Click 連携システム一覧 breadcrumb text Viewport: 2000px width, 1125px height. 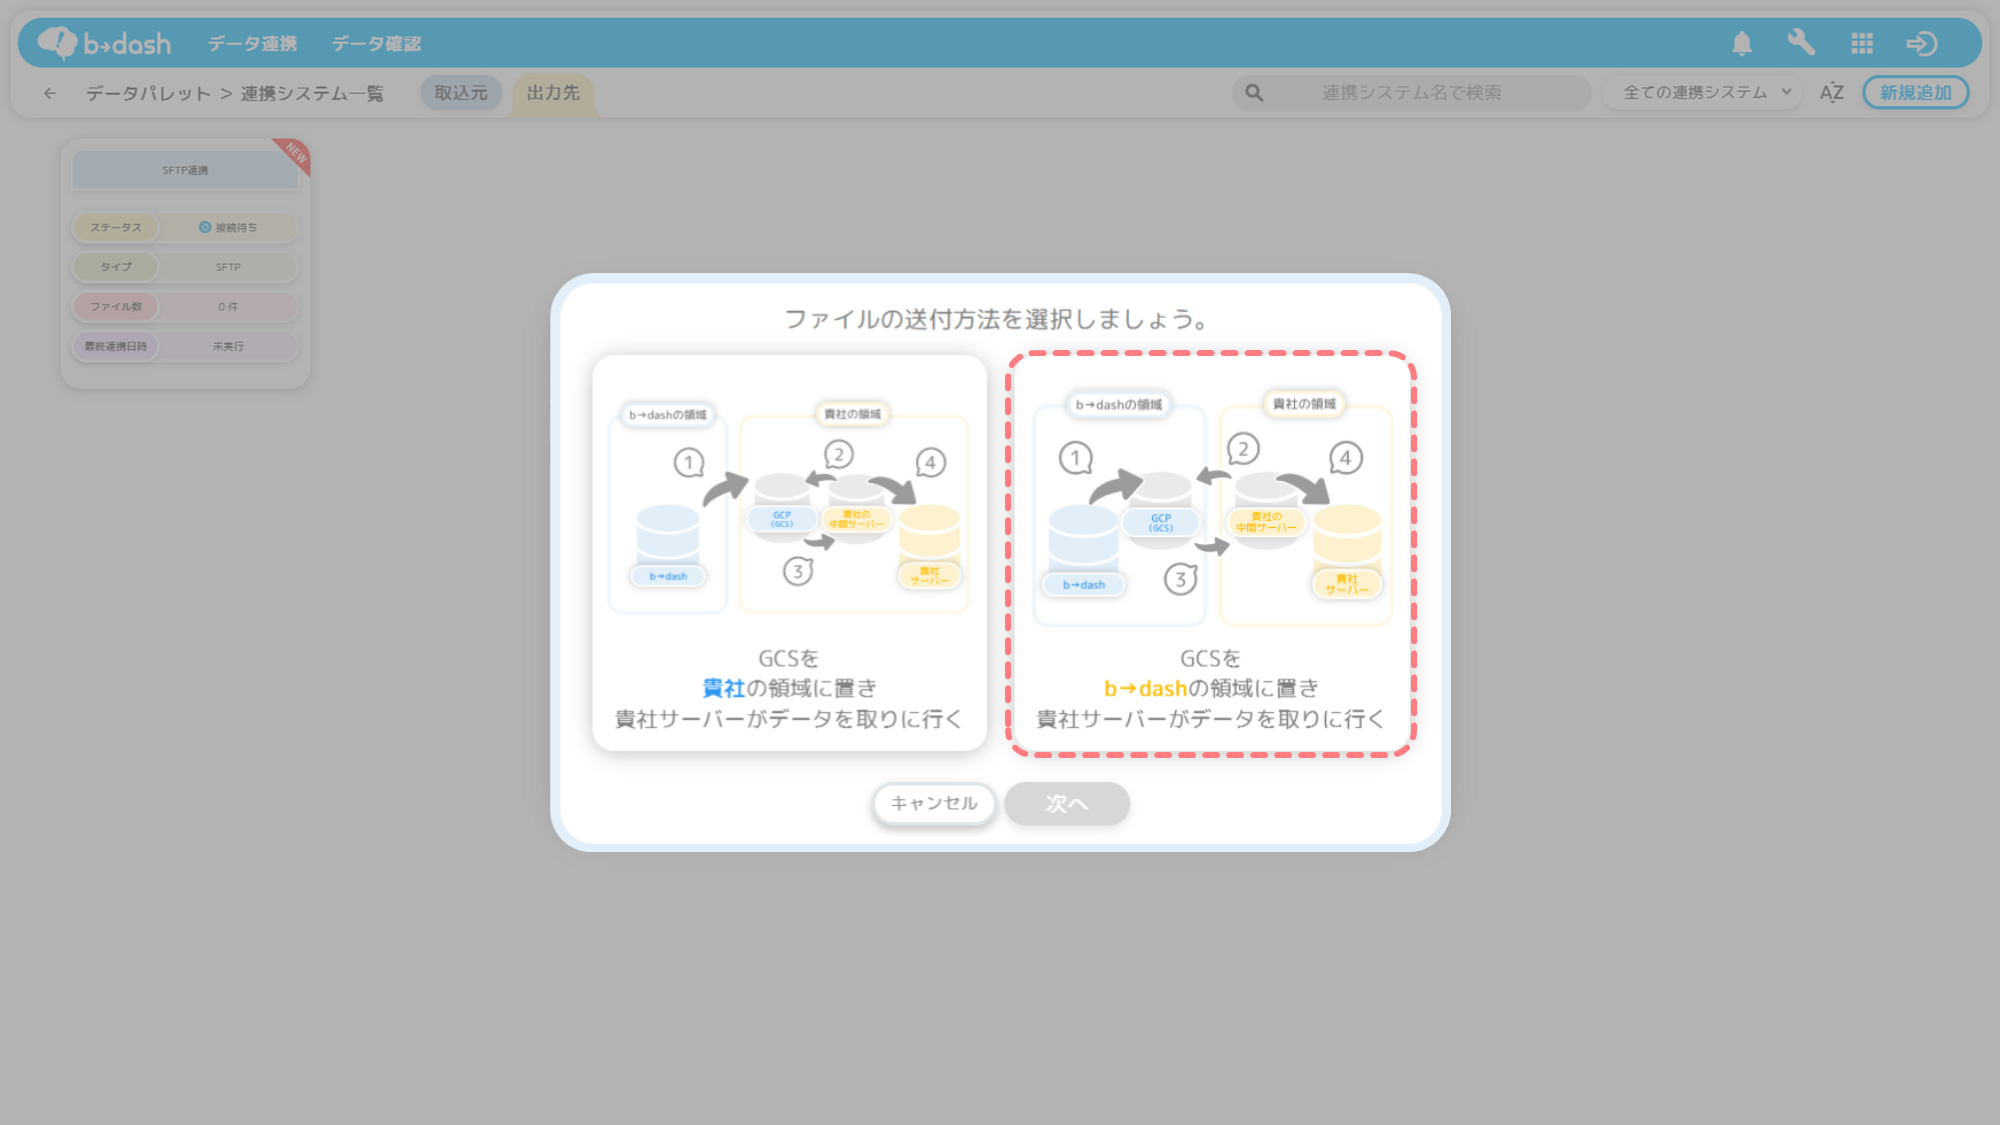(312, 93)
